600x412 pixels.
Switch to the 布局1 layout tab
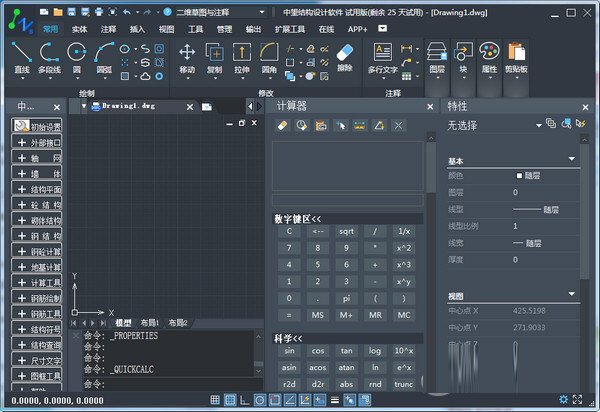tap(148, 323)
